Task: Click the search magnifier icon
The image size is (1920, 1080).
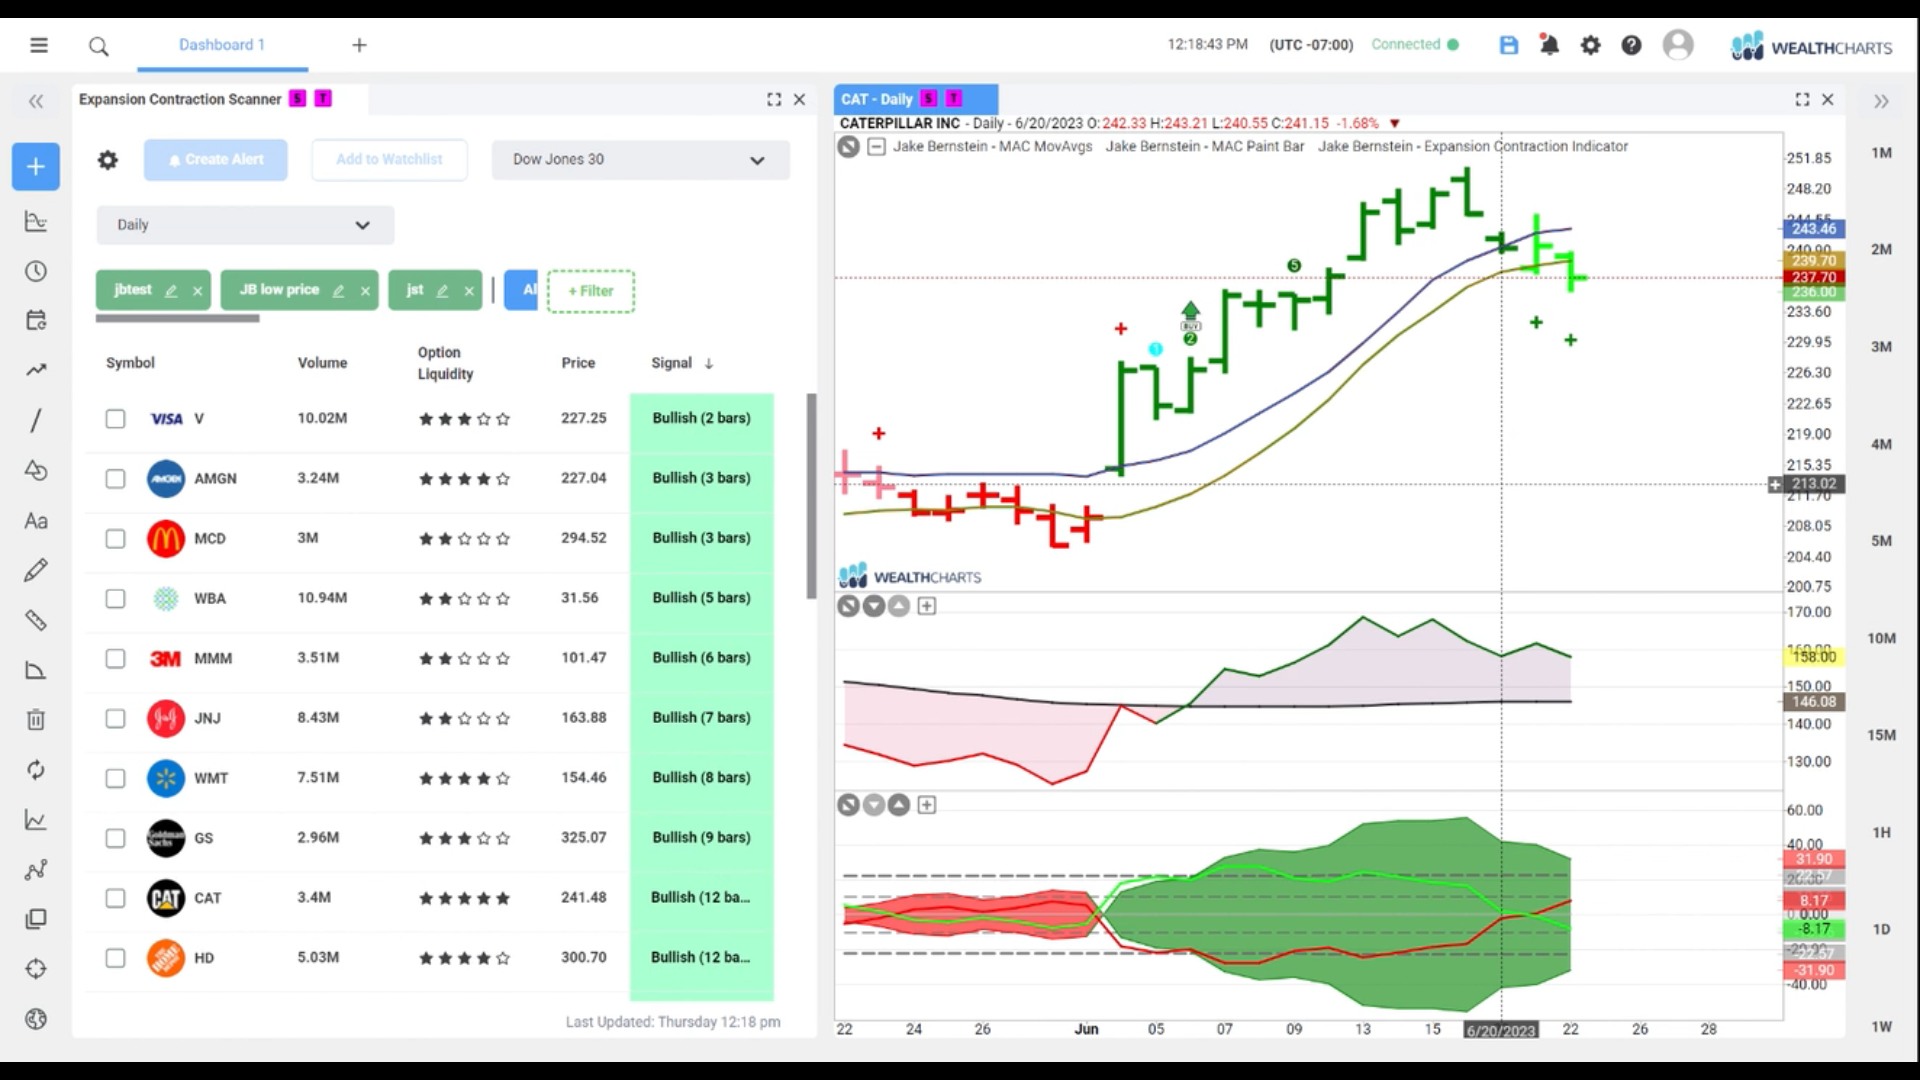Action: point(98,46)
